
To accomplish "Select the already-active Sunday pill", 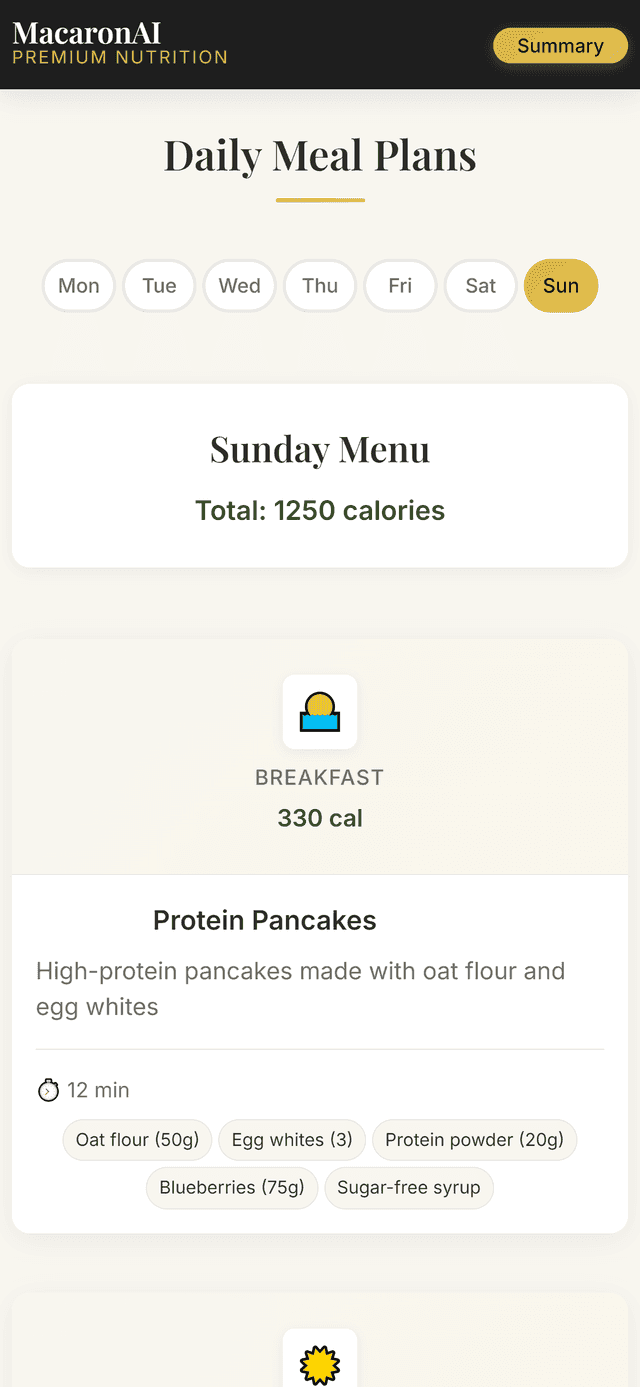I will pyautogui.click(x=560, y=285).
